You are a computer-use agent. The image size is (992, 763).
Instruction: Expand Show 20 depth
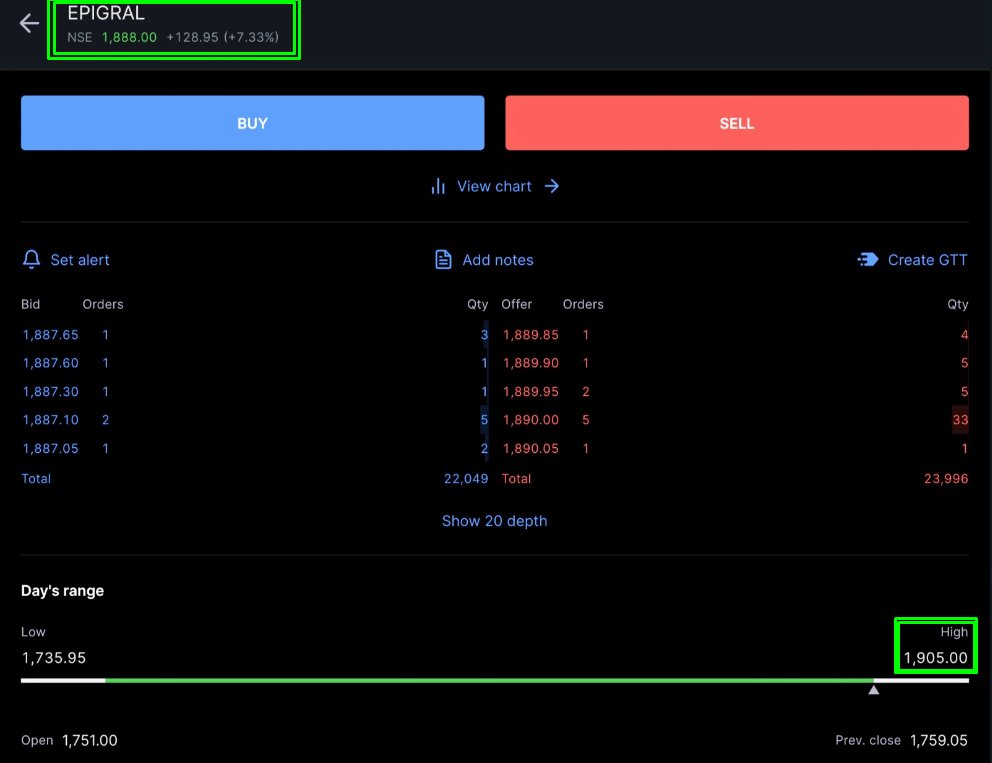(x=495, y=521)
